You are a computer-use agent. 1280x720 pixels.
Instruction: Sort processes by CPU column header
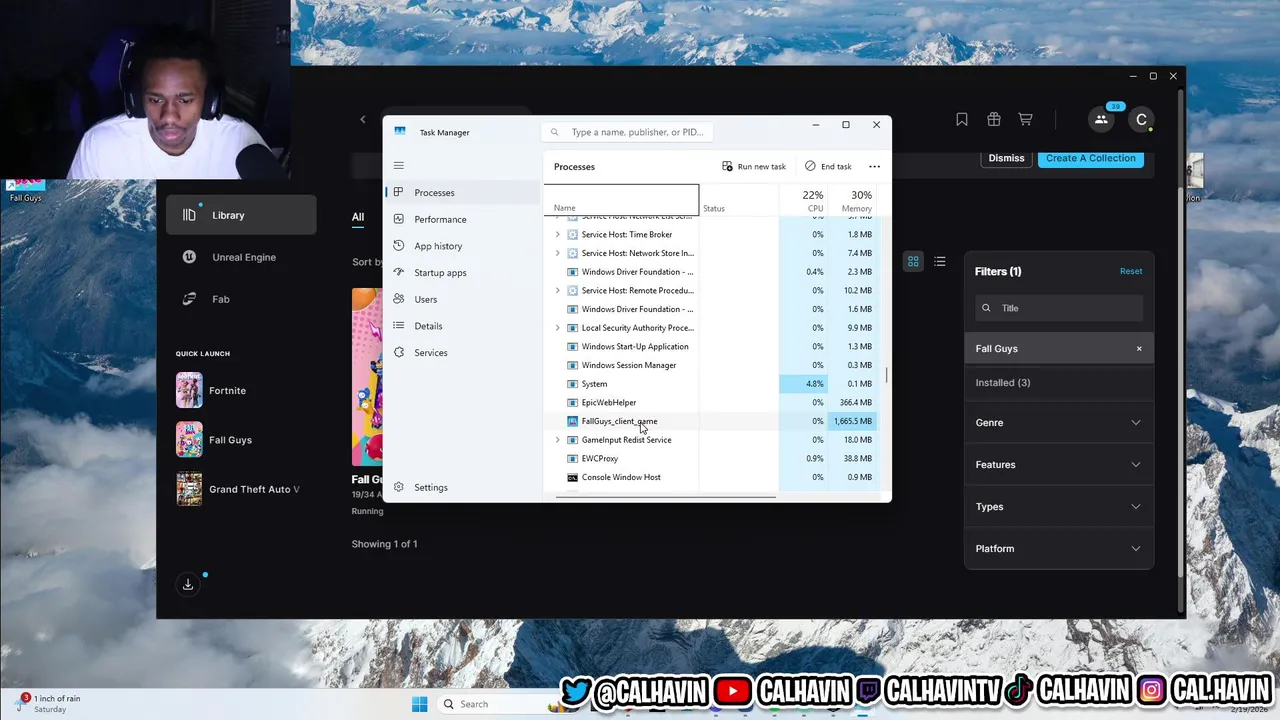(x=803, y=200)
